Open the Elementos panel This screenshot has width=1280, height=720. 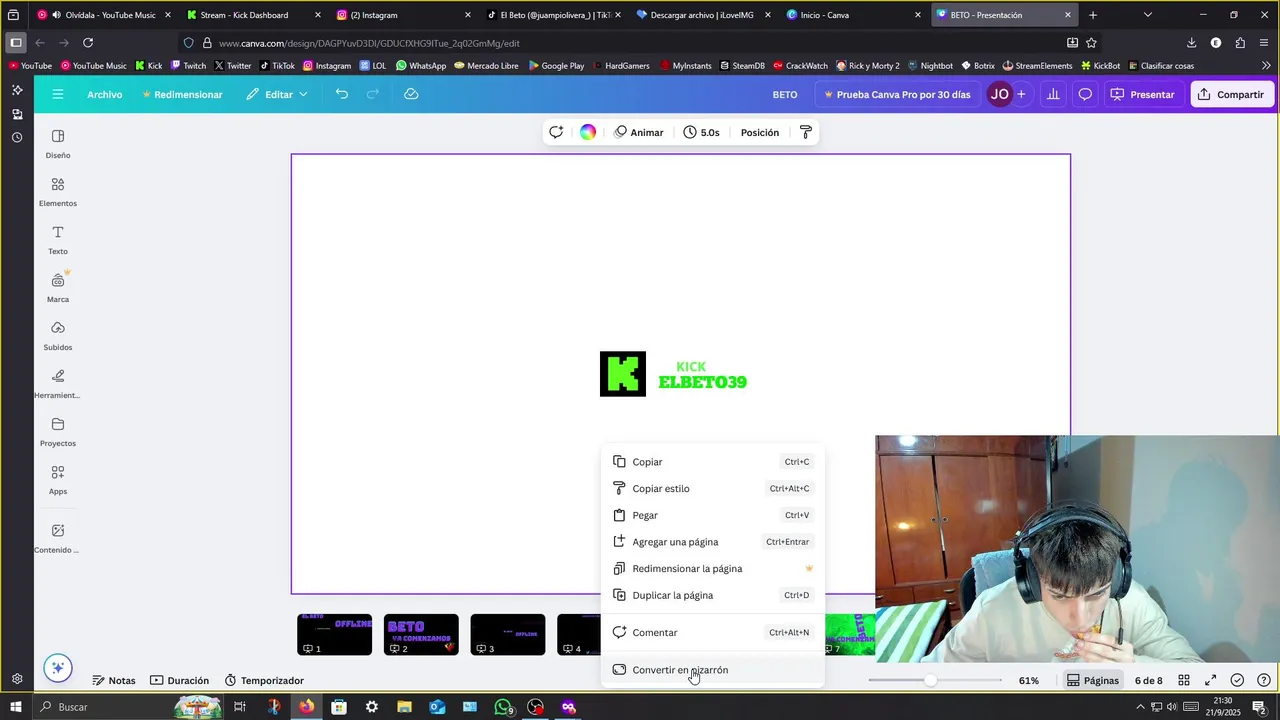click(x=58, y=192)
